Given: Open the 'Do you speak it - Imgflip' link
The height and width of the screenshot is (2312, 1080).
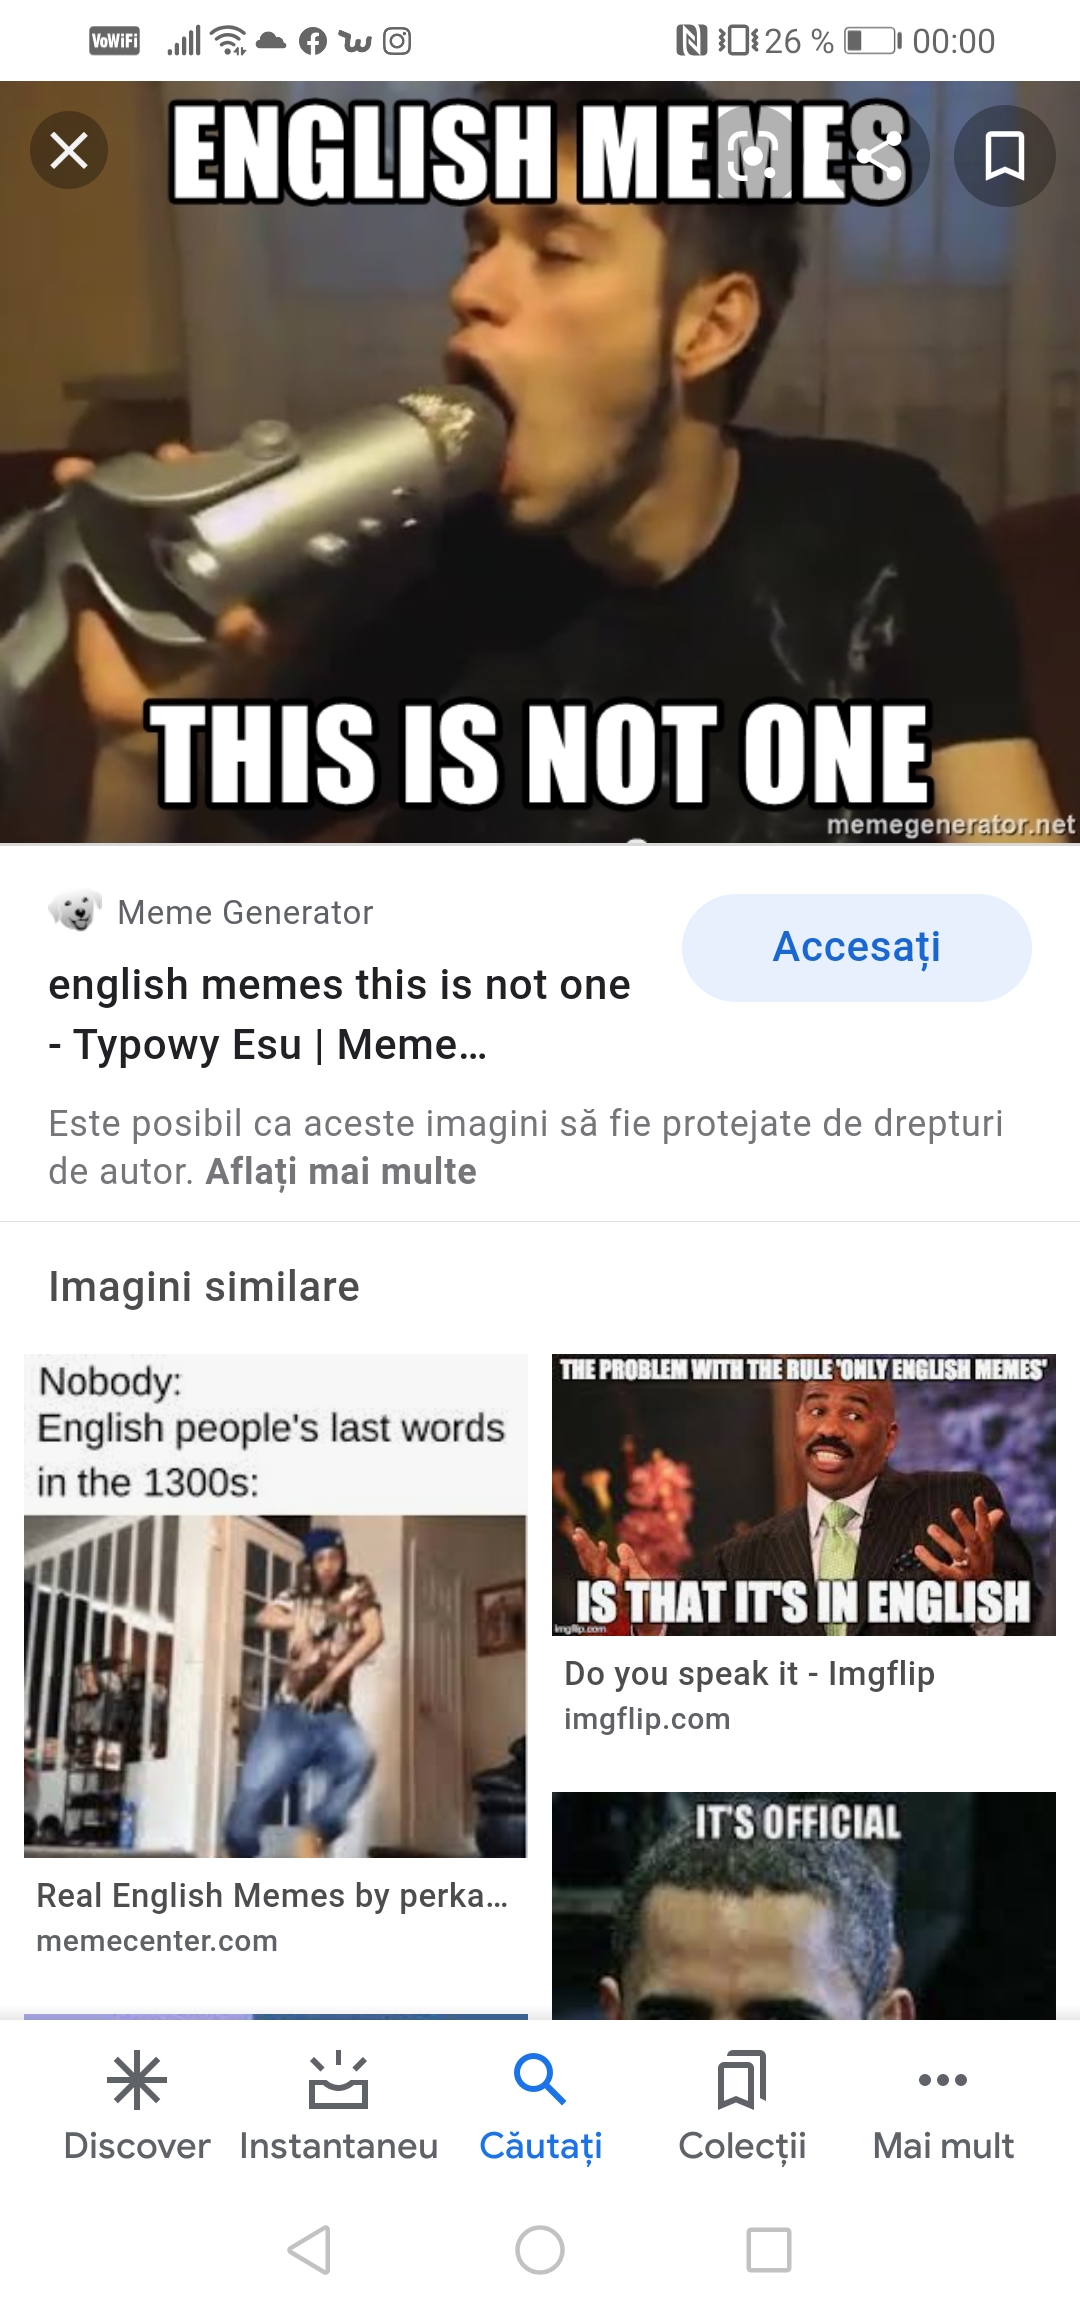Looking at the screenshot, I should (x=750, y=1673).
